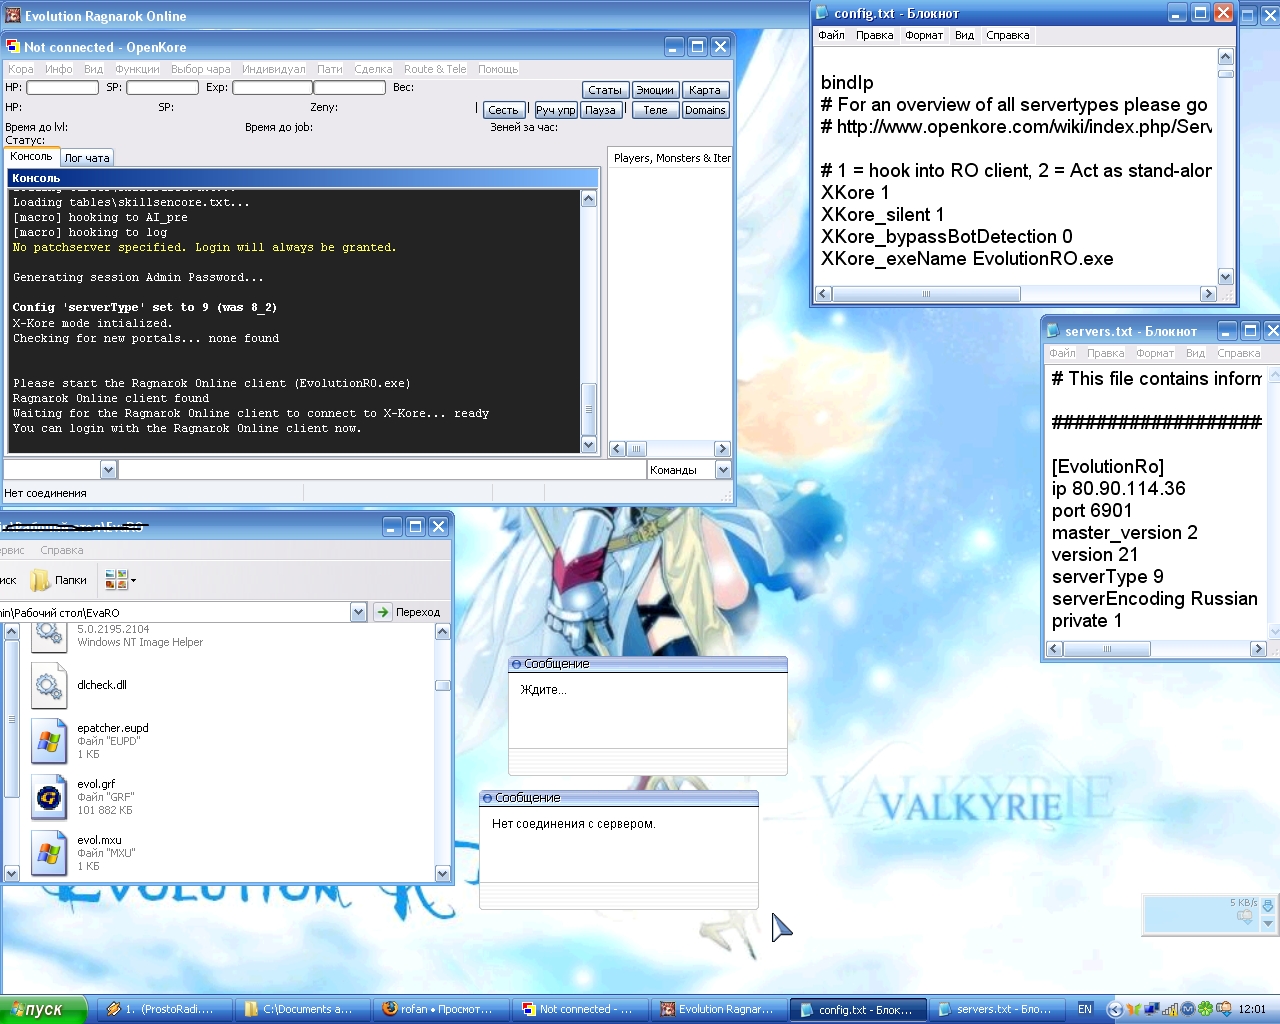Open Файл menu in config.txt Notepad
Viewport: 1280px width, 1024px height.
[x=831, y=35]
